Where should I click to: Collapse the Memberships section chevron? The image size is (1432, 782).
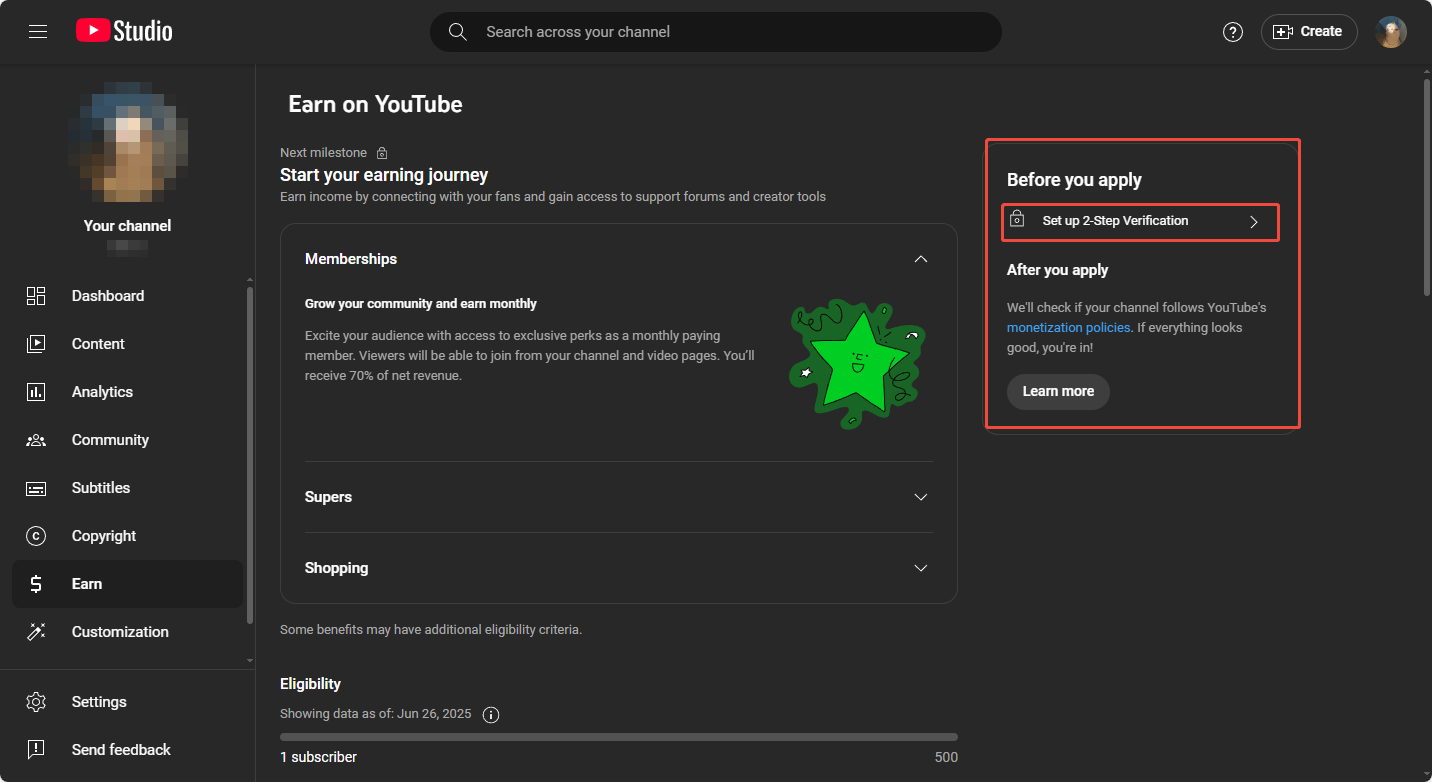(921, 259)
